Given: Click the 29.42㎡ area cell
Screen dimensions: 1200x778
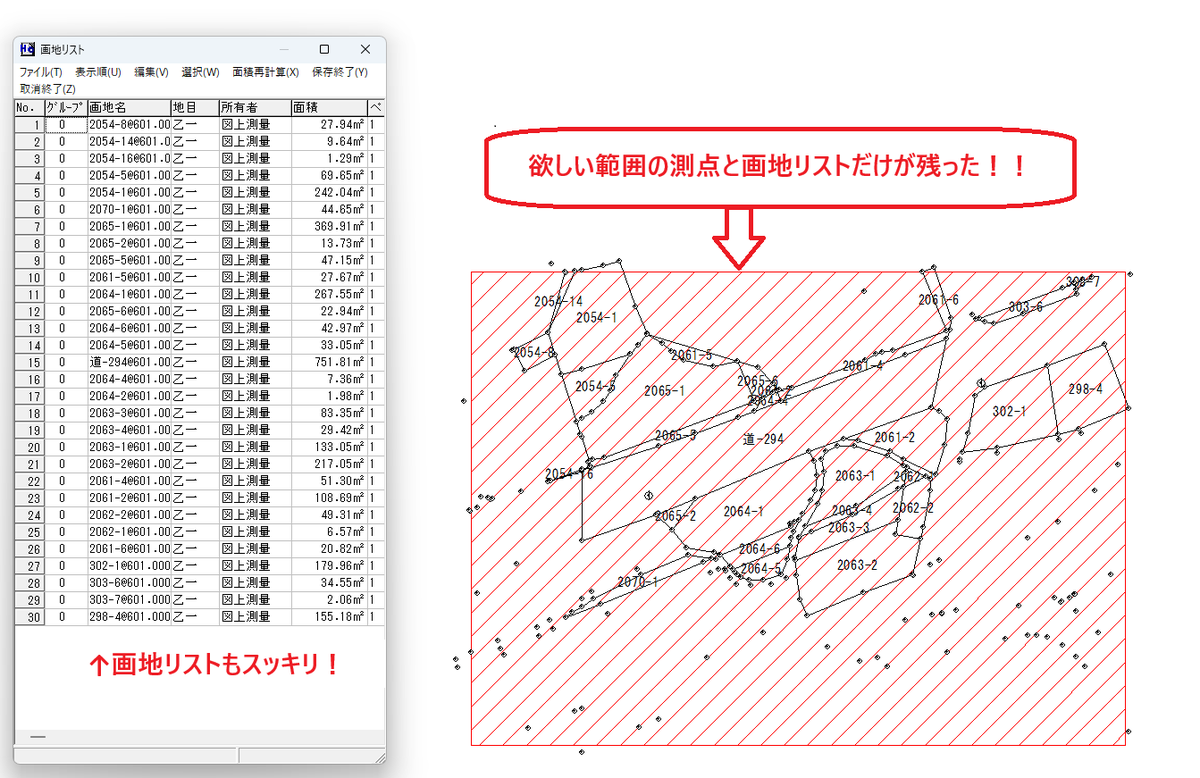Looking at the screenshot, I should pos(329,430).
